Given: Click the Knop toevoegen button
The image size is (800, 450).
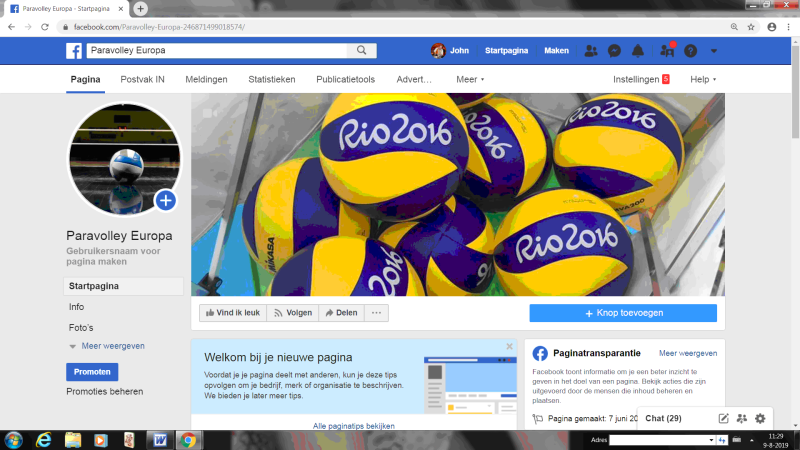Looking at the screenshot, I should [622, 313].
